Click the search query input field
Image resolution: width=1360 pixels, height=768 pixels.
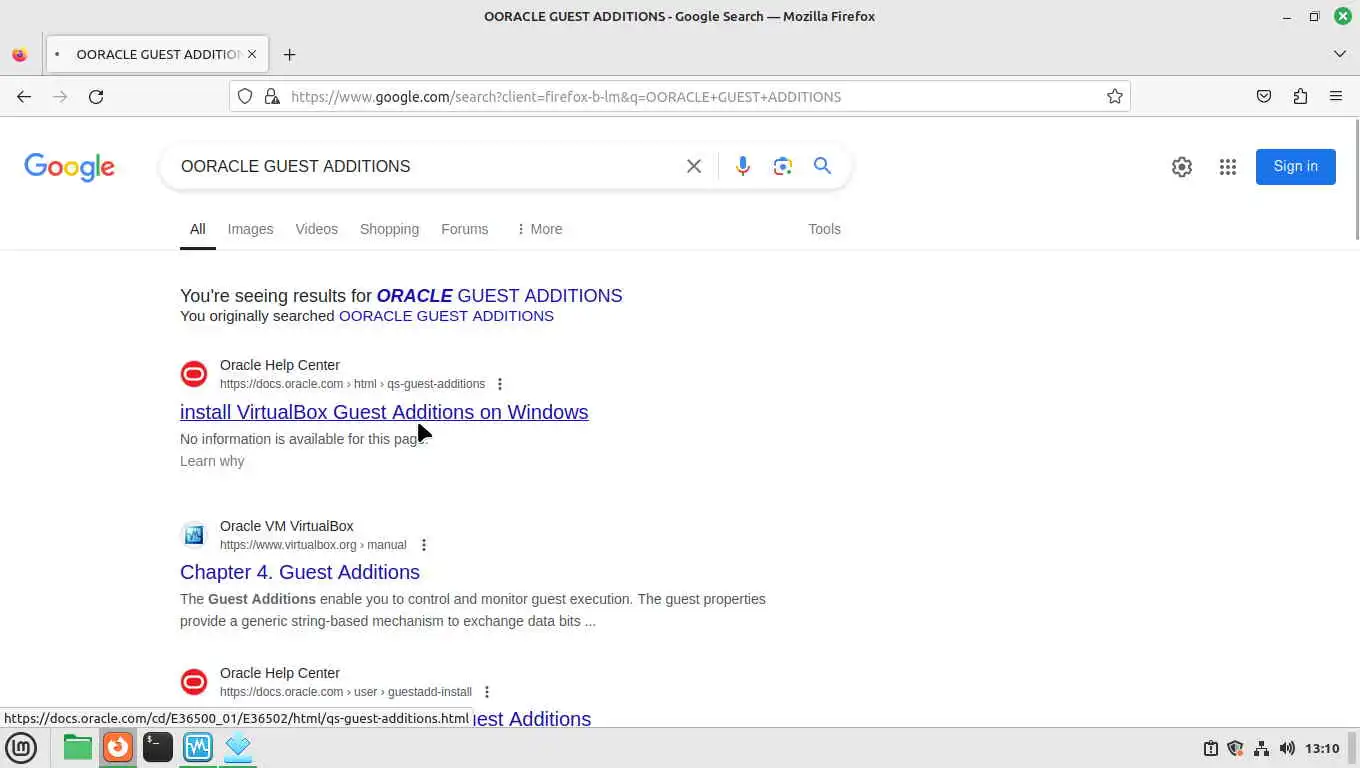[x=425, y=166]
